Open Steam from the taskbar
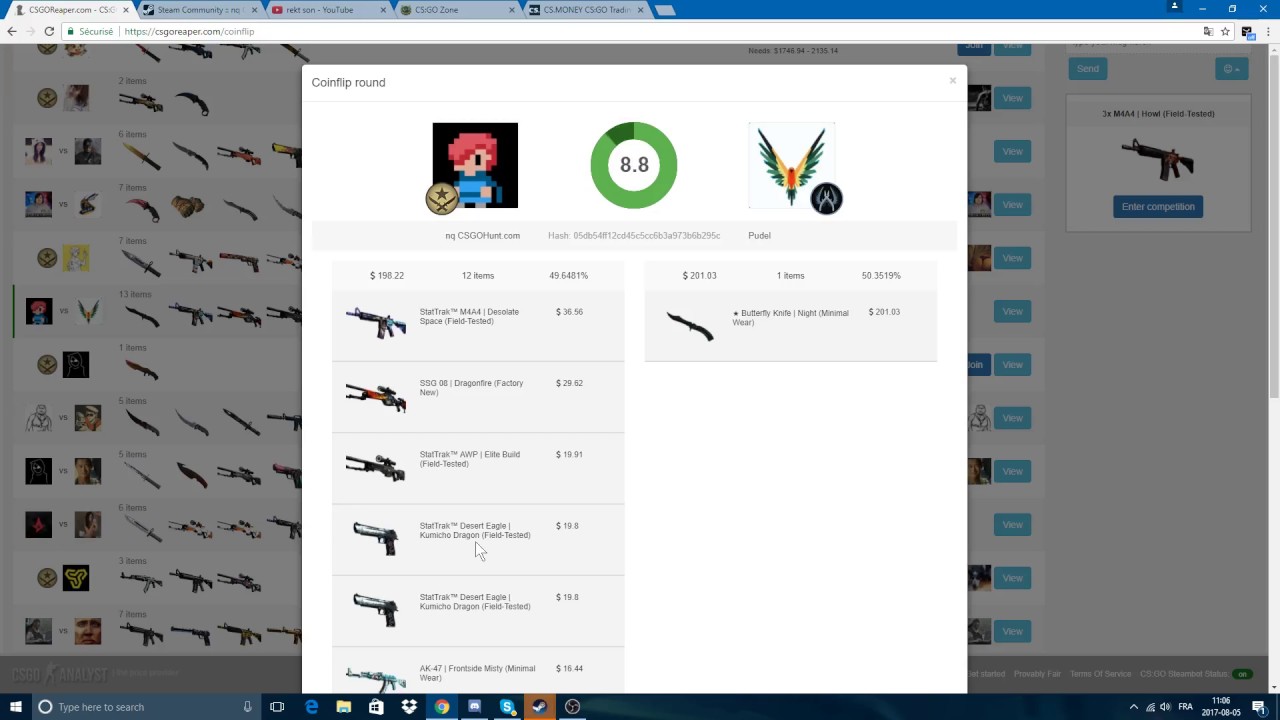 pyautogui.click(x=539, y=707)
